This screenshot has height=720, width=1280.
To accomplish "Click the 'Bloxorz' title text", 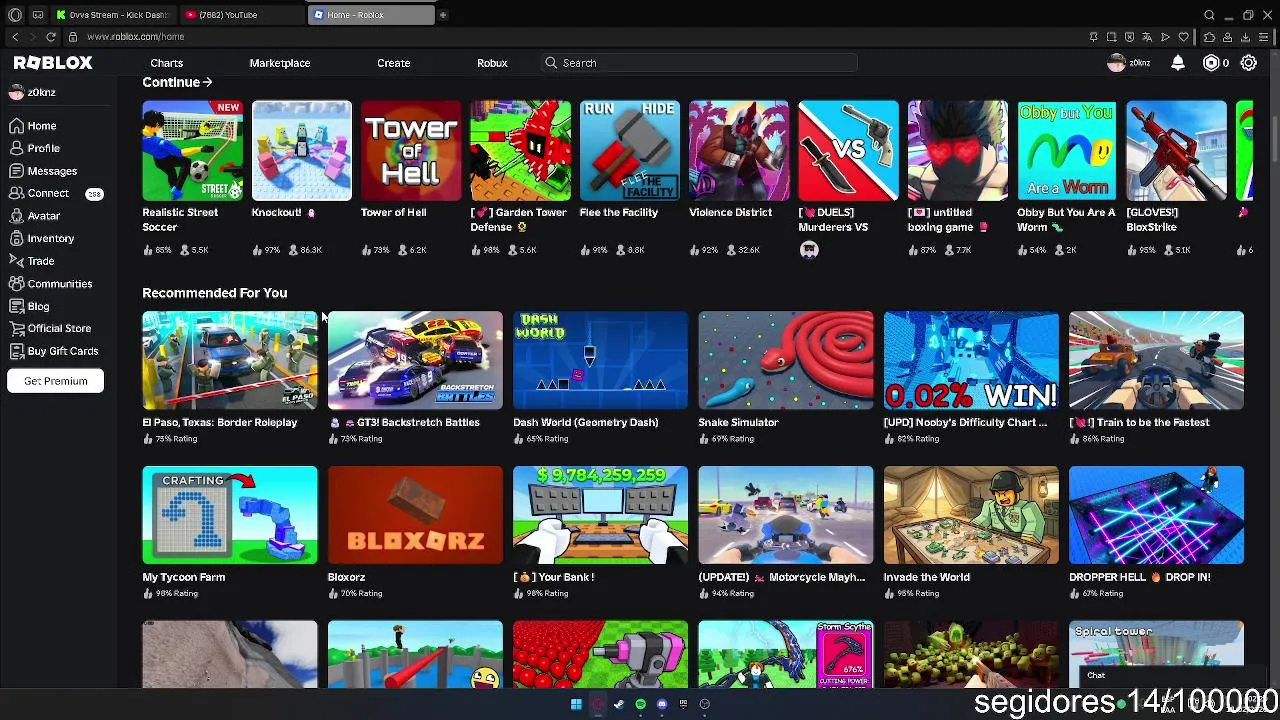I will pos(346,577).
